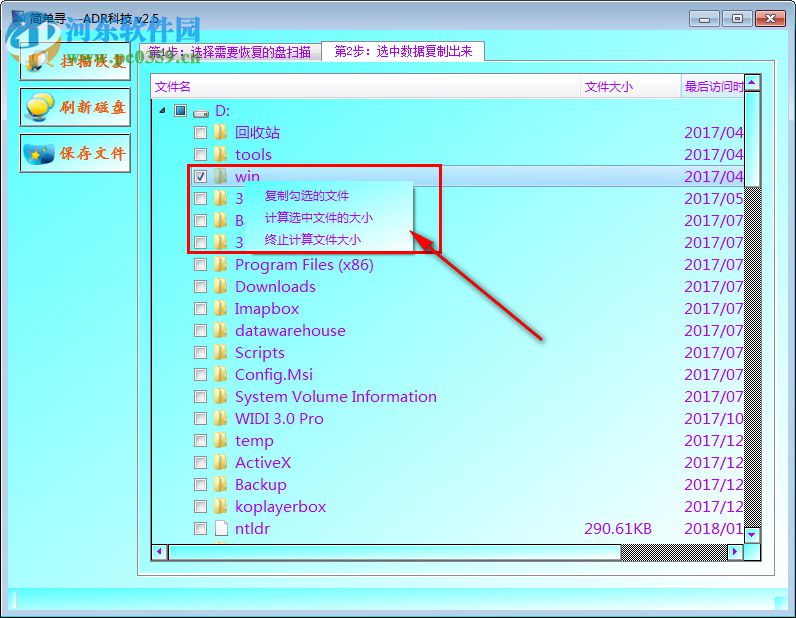Image resolution: width=796 pixels, height=618 pixels.
Task: Choose 复制勾选的文件 from context menu
Action: coord(307,196)
